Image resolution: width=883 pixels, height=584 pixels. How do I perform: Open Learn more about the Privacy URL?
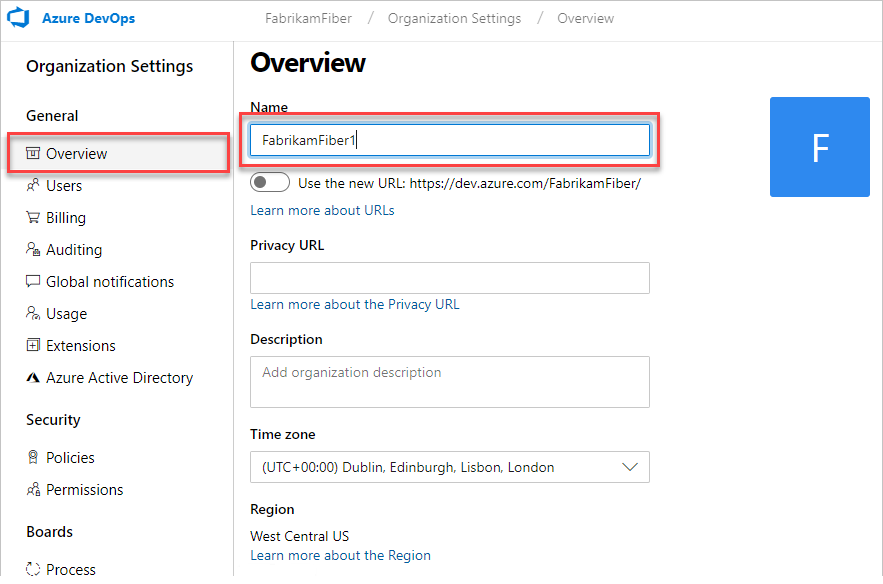tap(355, 304)
